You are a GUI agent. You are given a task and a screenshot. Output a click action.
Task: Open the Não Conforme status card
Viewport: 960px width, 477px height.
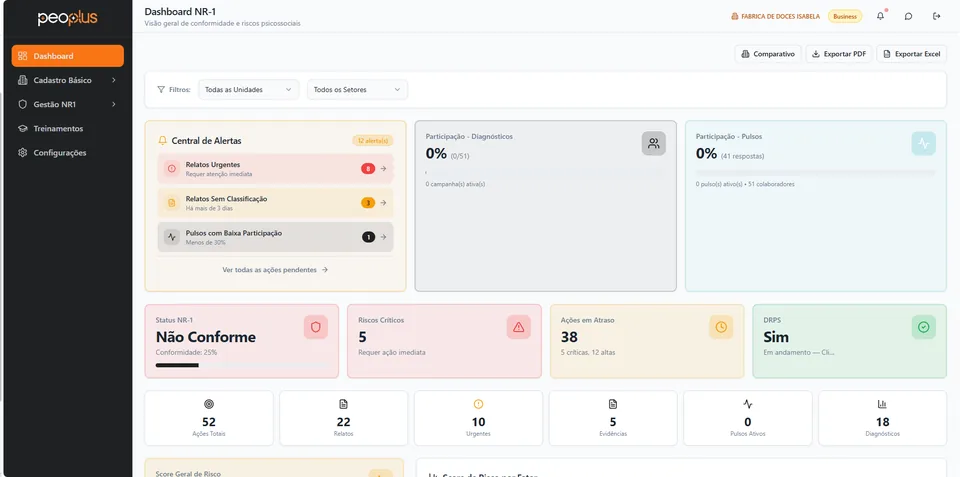pos(241,341)
